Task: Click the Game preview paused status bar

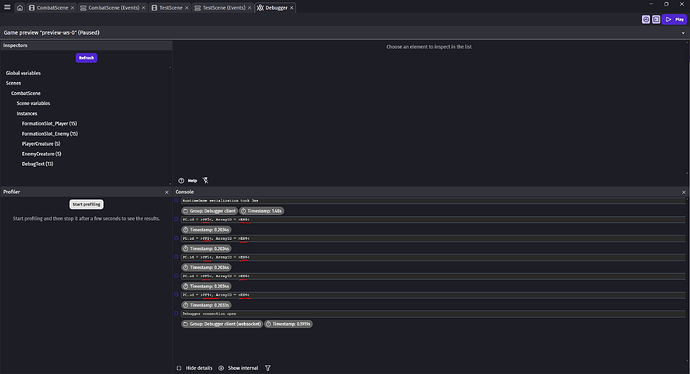Action: (345, 33)
